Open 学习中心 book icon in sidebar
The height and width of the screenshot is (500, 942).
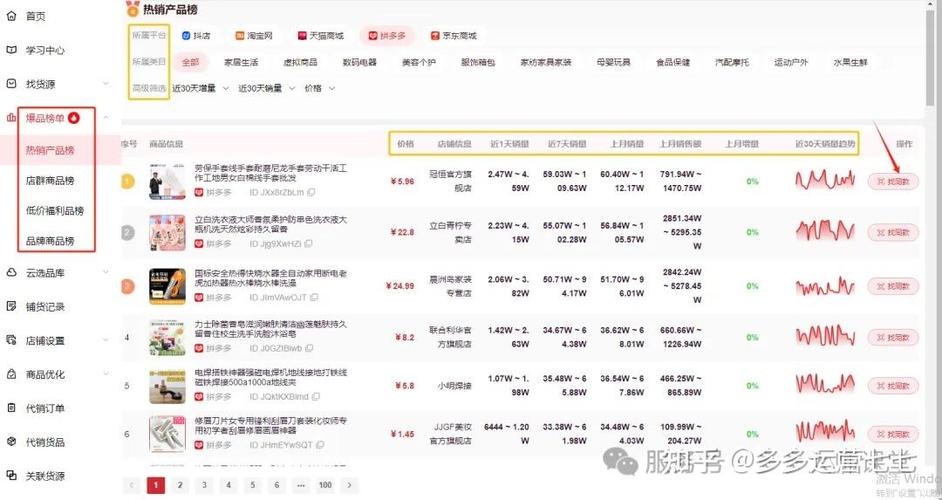(11, 50)
